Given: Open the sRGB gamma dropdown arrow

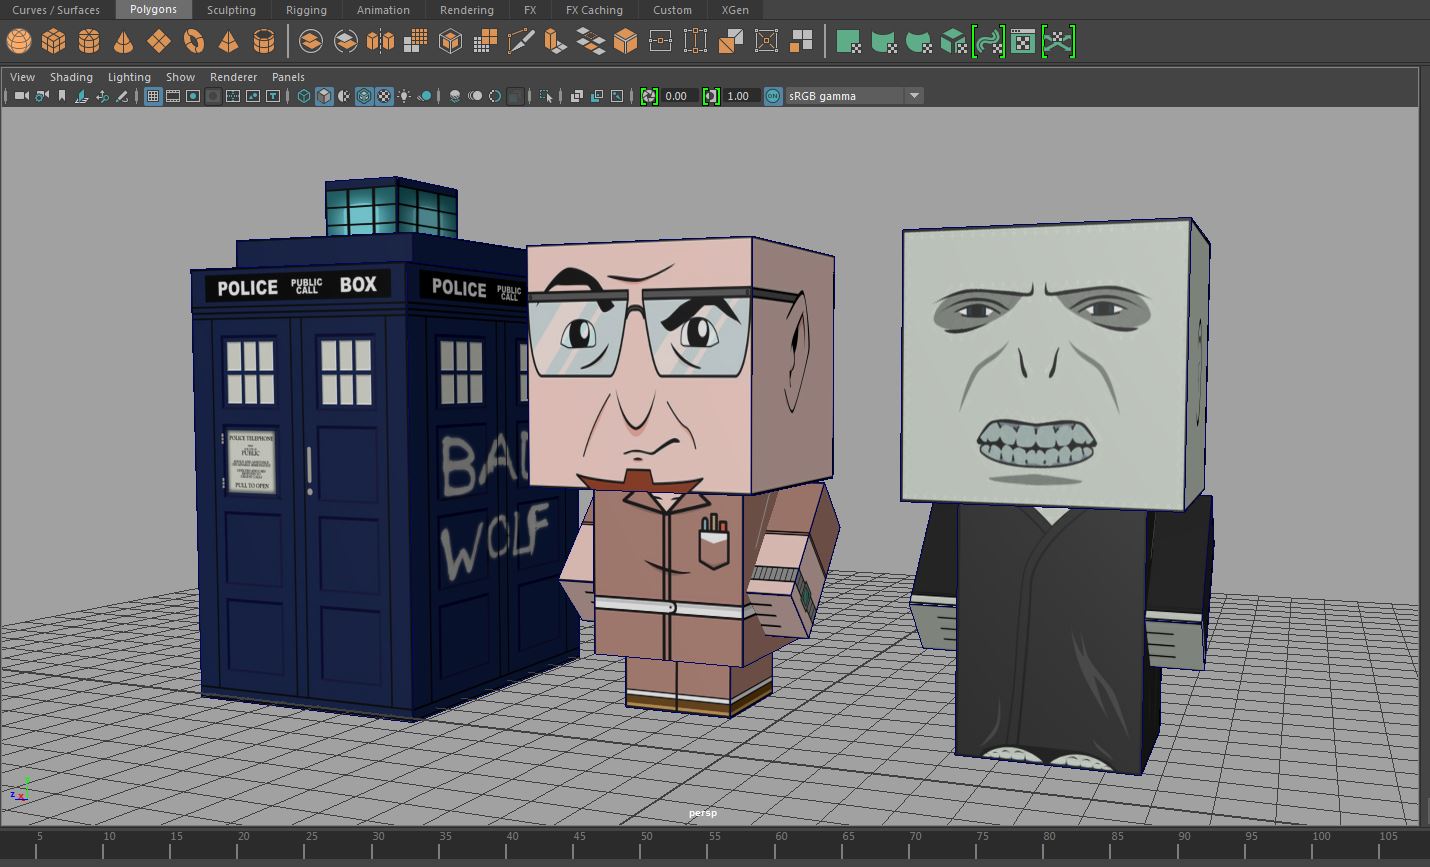Looking at the screenshot, I should click(x=914, y=96).
